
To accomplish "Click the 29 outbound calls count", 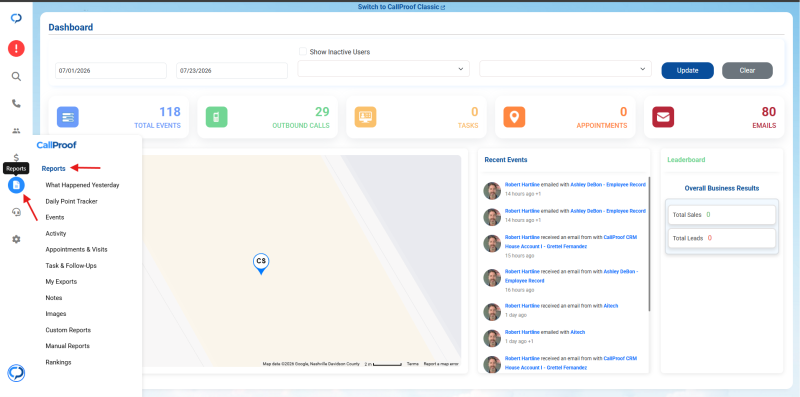I will pos(322,112).
